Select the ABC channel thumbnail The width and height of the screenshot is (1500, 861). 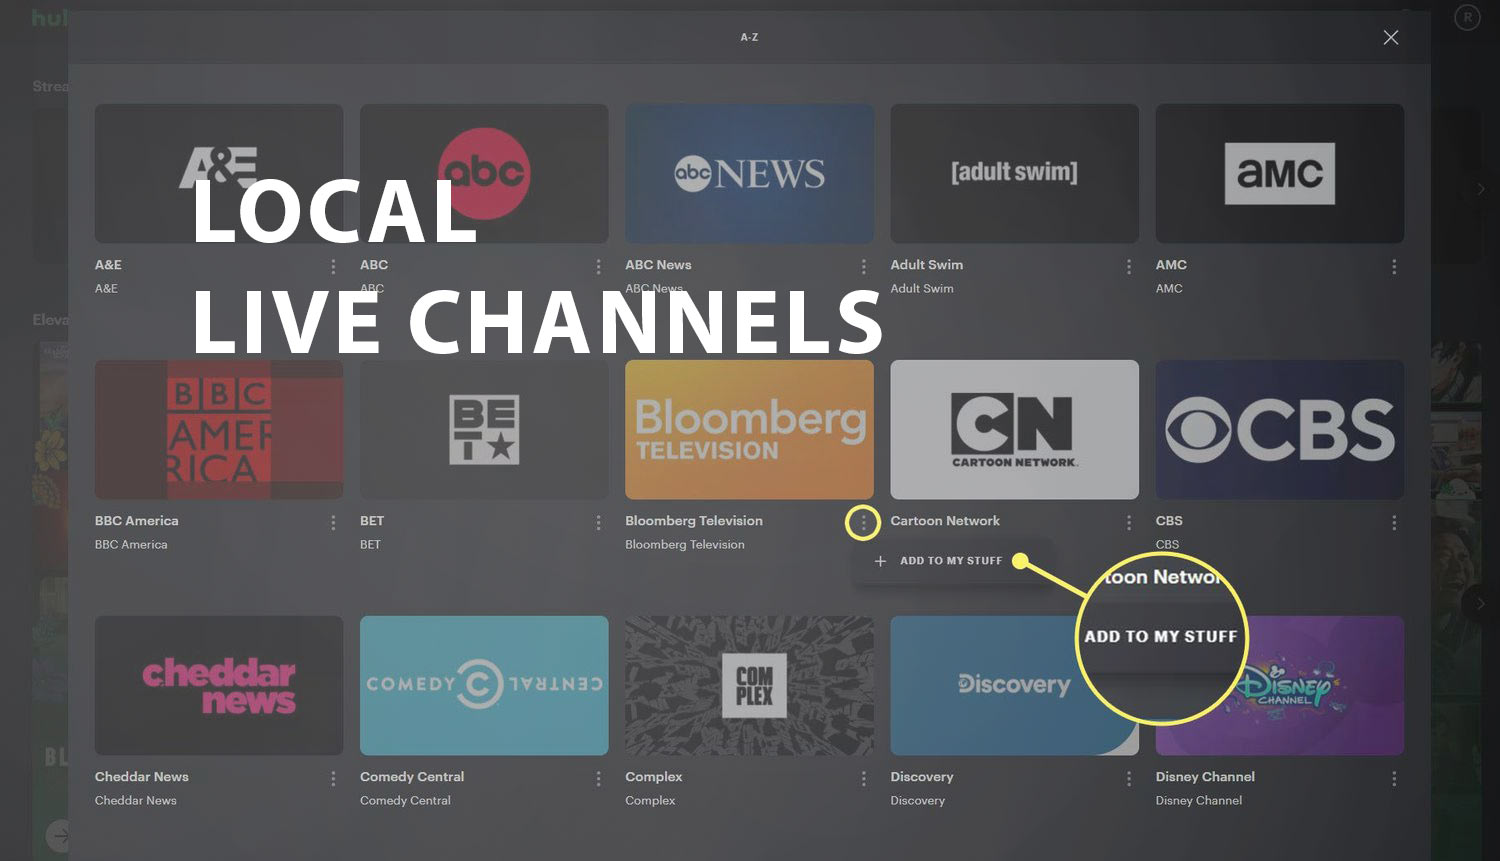484,174
